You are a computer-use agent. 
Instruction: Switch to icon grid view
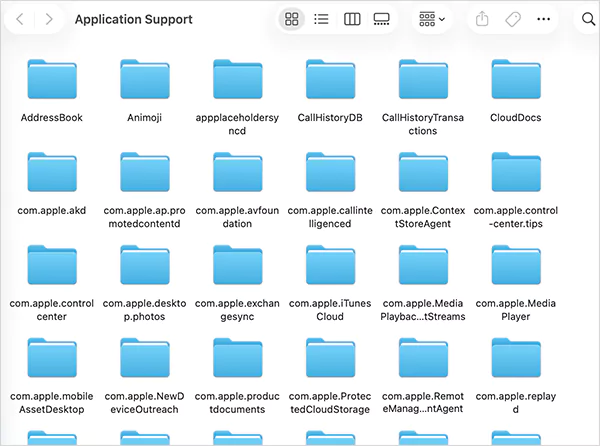[292, 19]
